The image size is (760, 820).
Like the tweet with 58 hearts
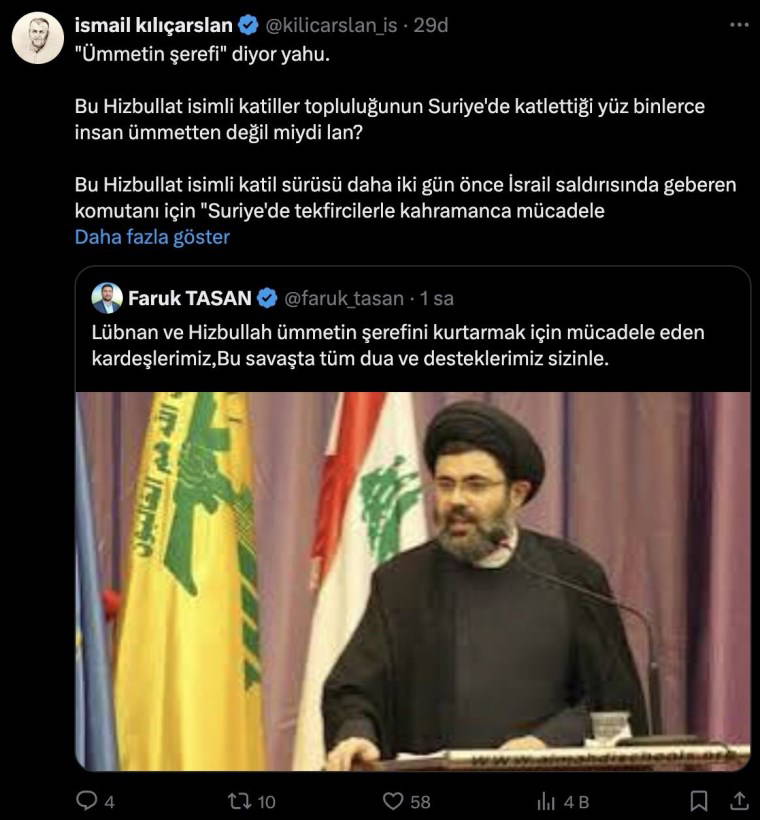pyautogui.click(x=393, y=801)
